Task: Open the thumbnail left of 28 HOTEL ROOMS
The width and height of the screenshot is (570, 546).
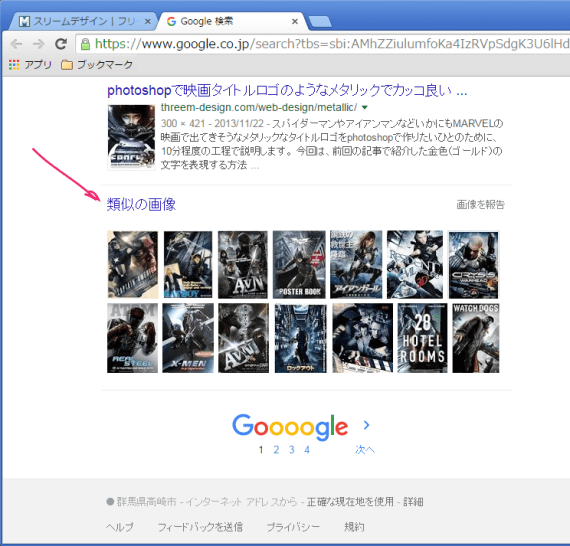Action: tap(362, 338)
